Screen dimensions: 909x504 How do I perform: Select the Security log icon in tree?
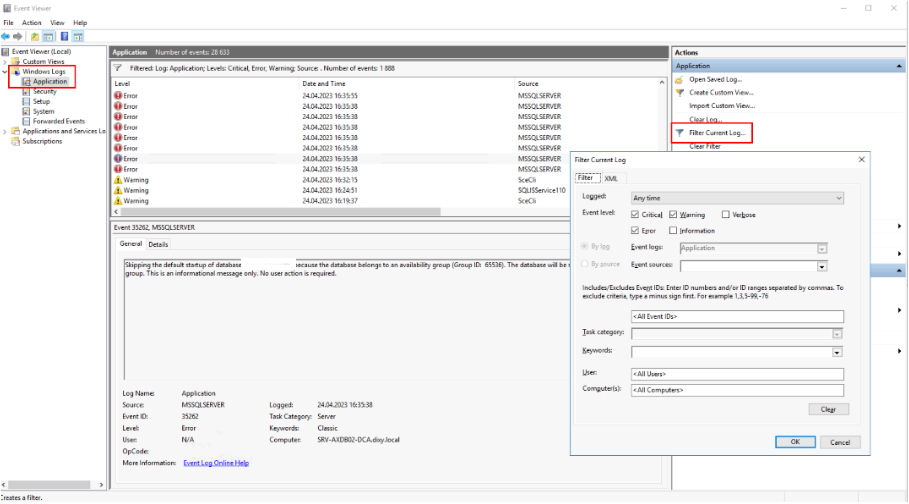(x=27, y=91)
